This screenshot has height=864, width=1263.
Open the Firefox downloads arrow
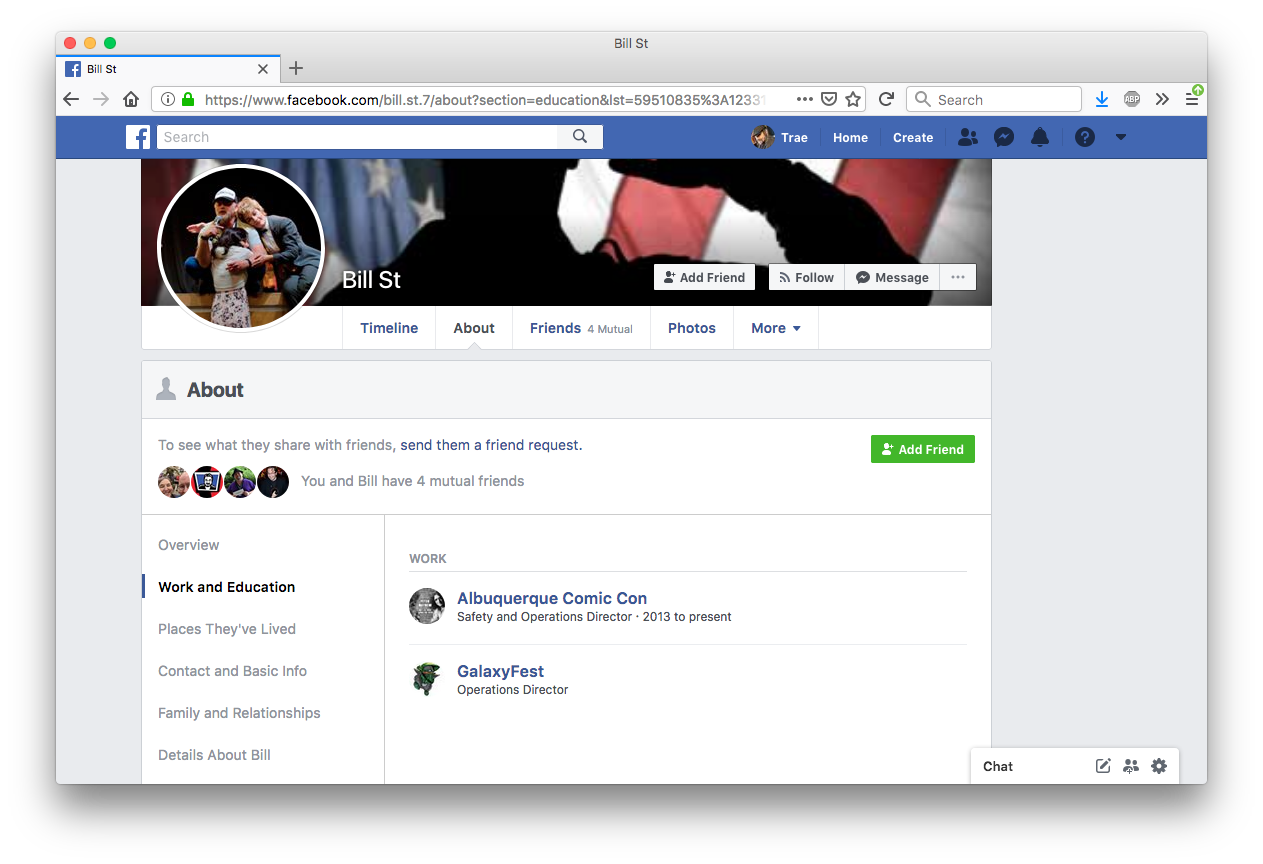click(x=1101, y=99)
